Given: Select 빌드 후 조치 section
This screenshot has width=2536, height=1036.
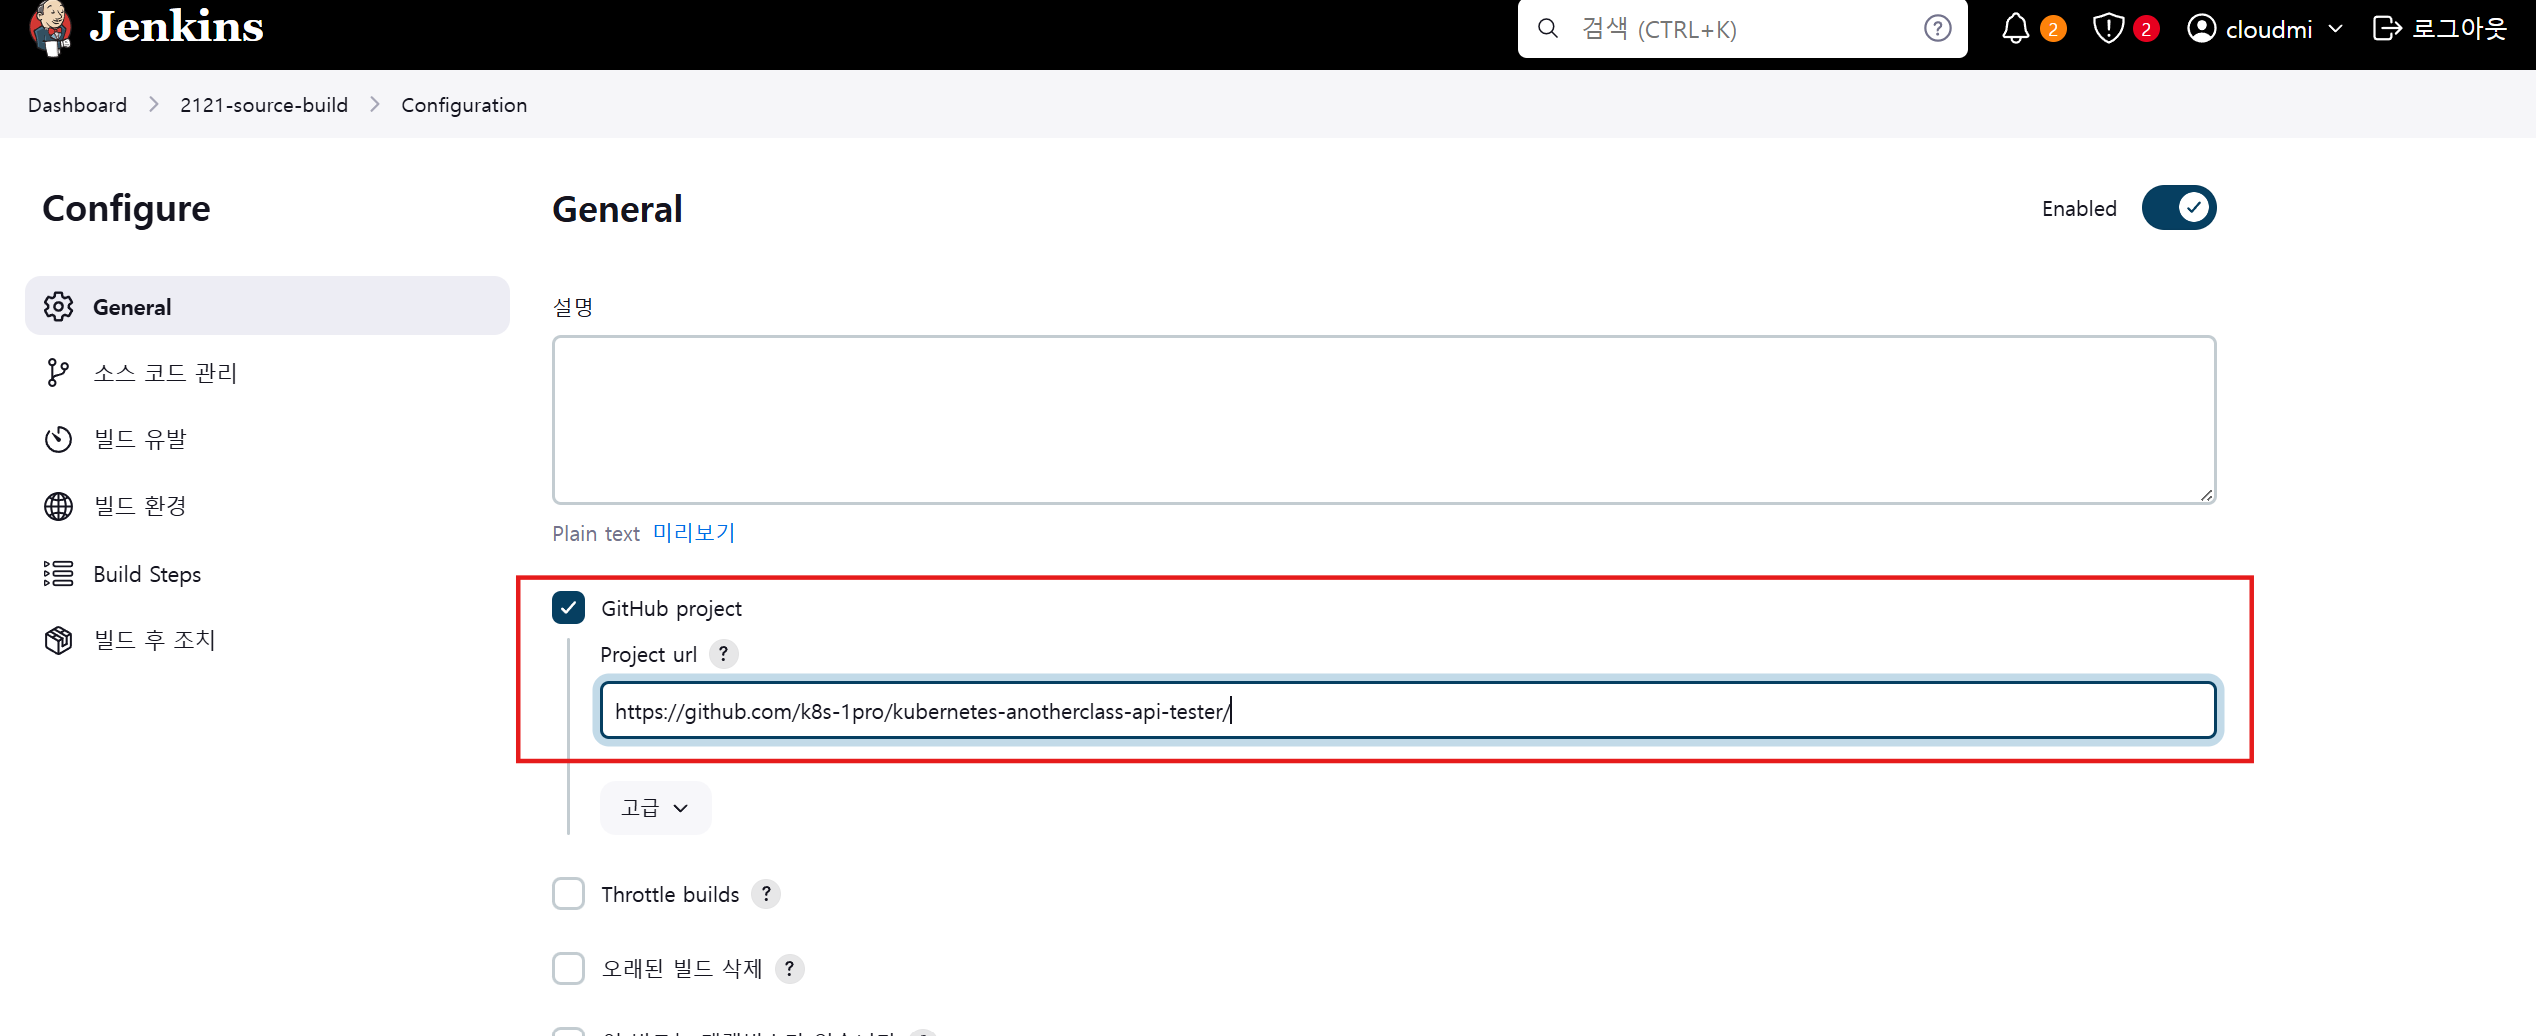Looking at the screenshot, I should pos(267,640).
